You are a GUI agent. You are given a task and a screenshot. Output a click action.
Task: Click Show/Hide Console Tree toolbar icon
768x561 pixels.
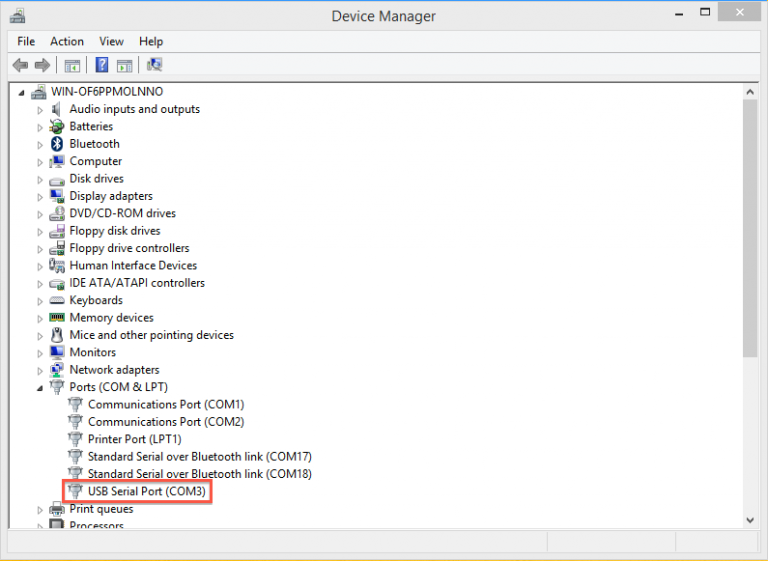(x=72, y=65)
